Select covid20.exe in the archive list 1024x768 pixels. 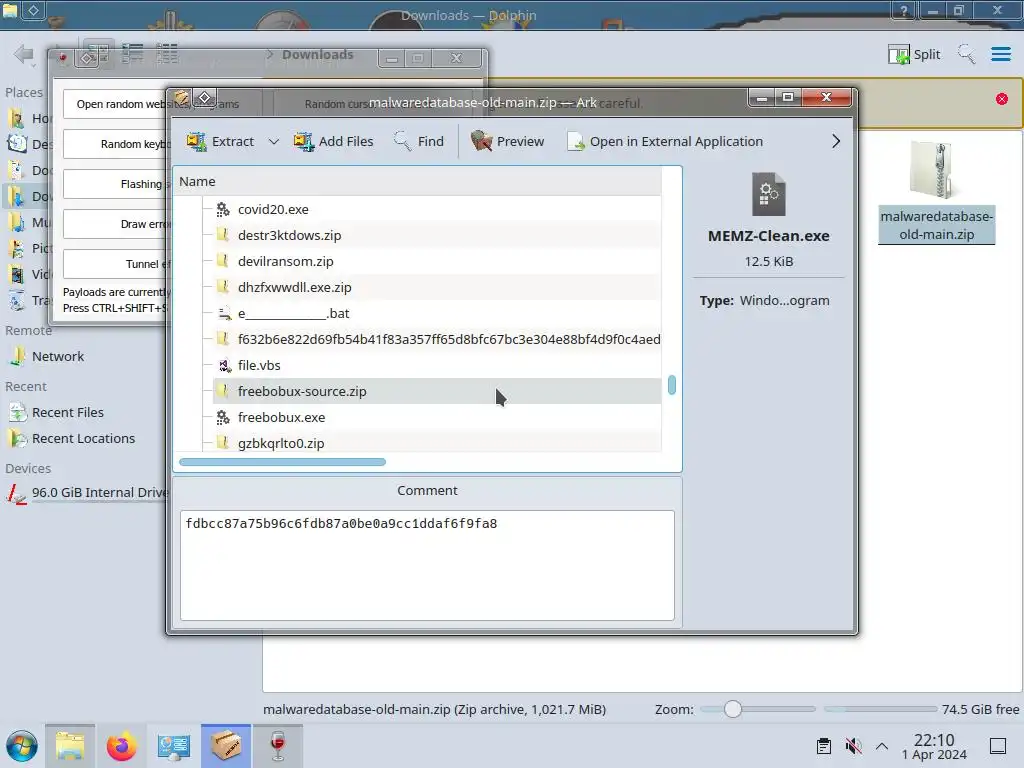437,209
